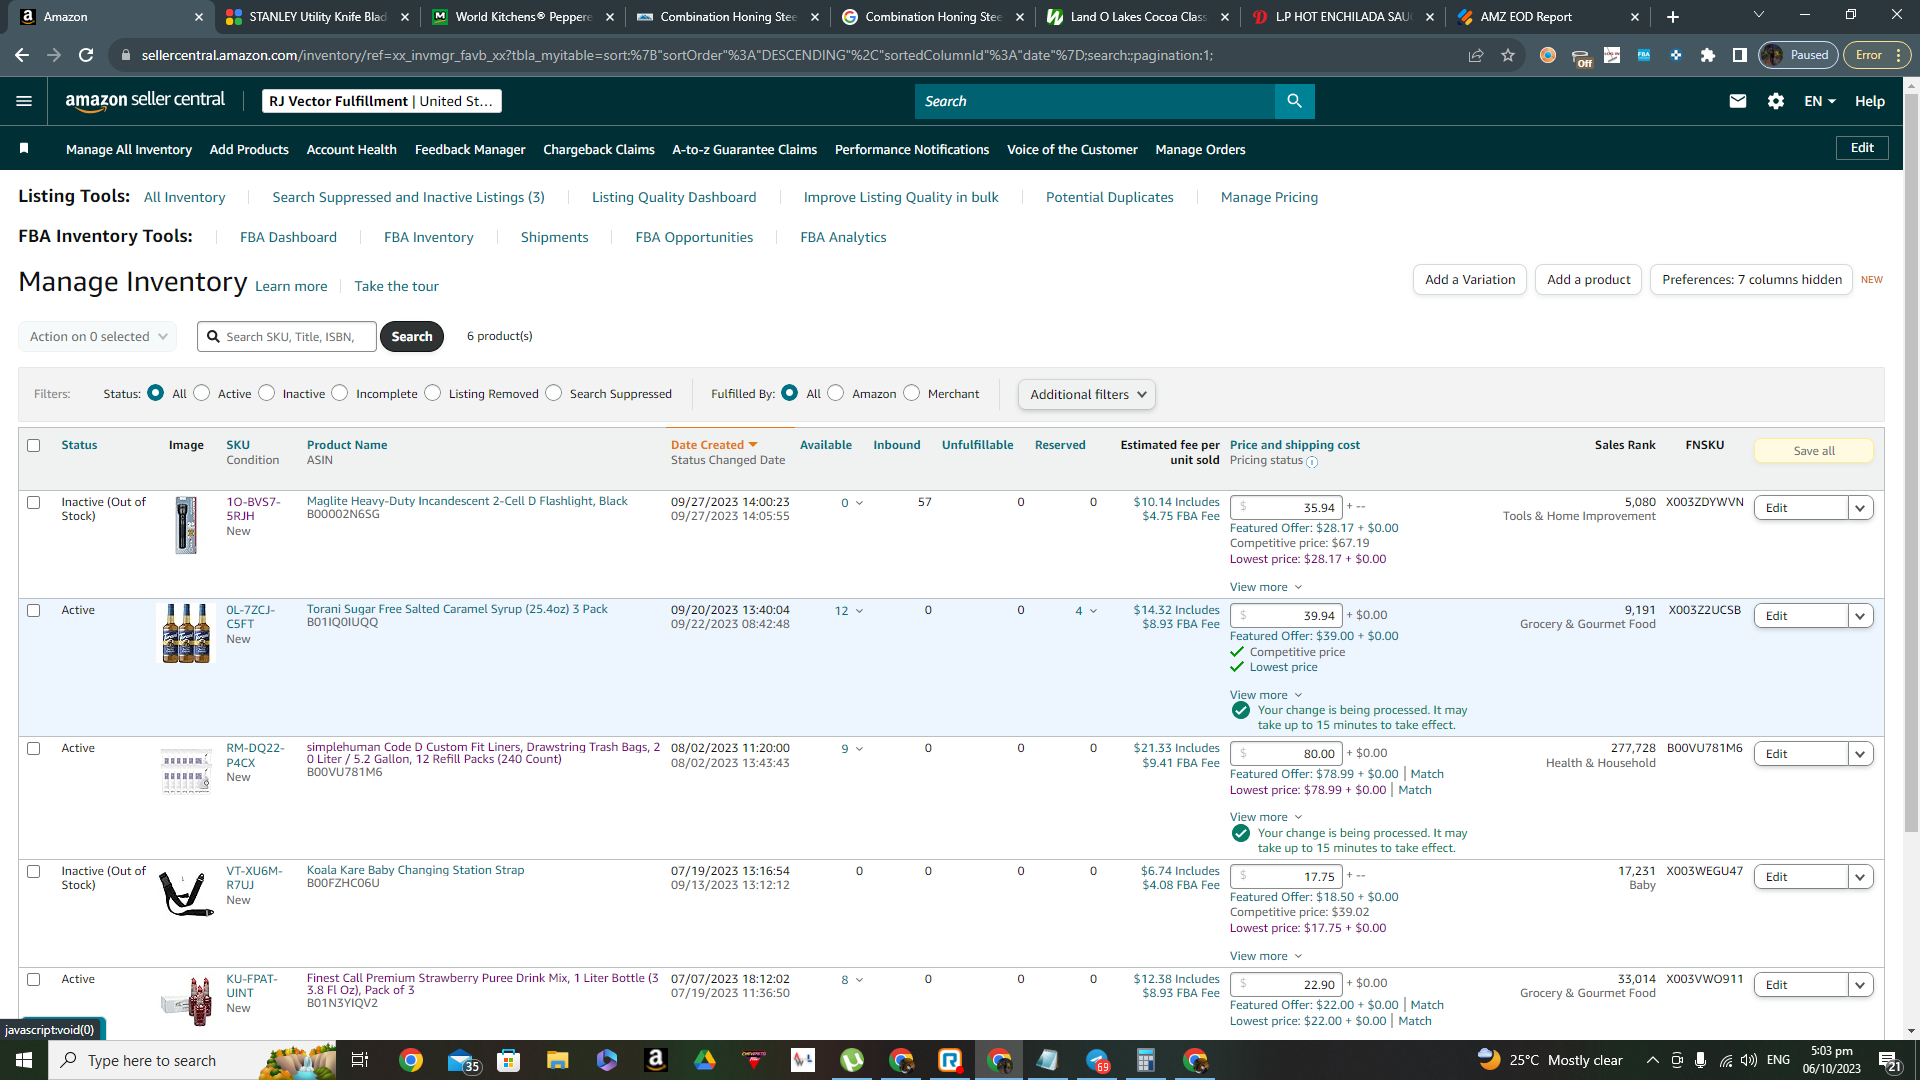The height and width of the screenshot is (1080, 1920).
Task: Open the messages envelope icon
Action: pyautogui.click(x=1738, y=101)
